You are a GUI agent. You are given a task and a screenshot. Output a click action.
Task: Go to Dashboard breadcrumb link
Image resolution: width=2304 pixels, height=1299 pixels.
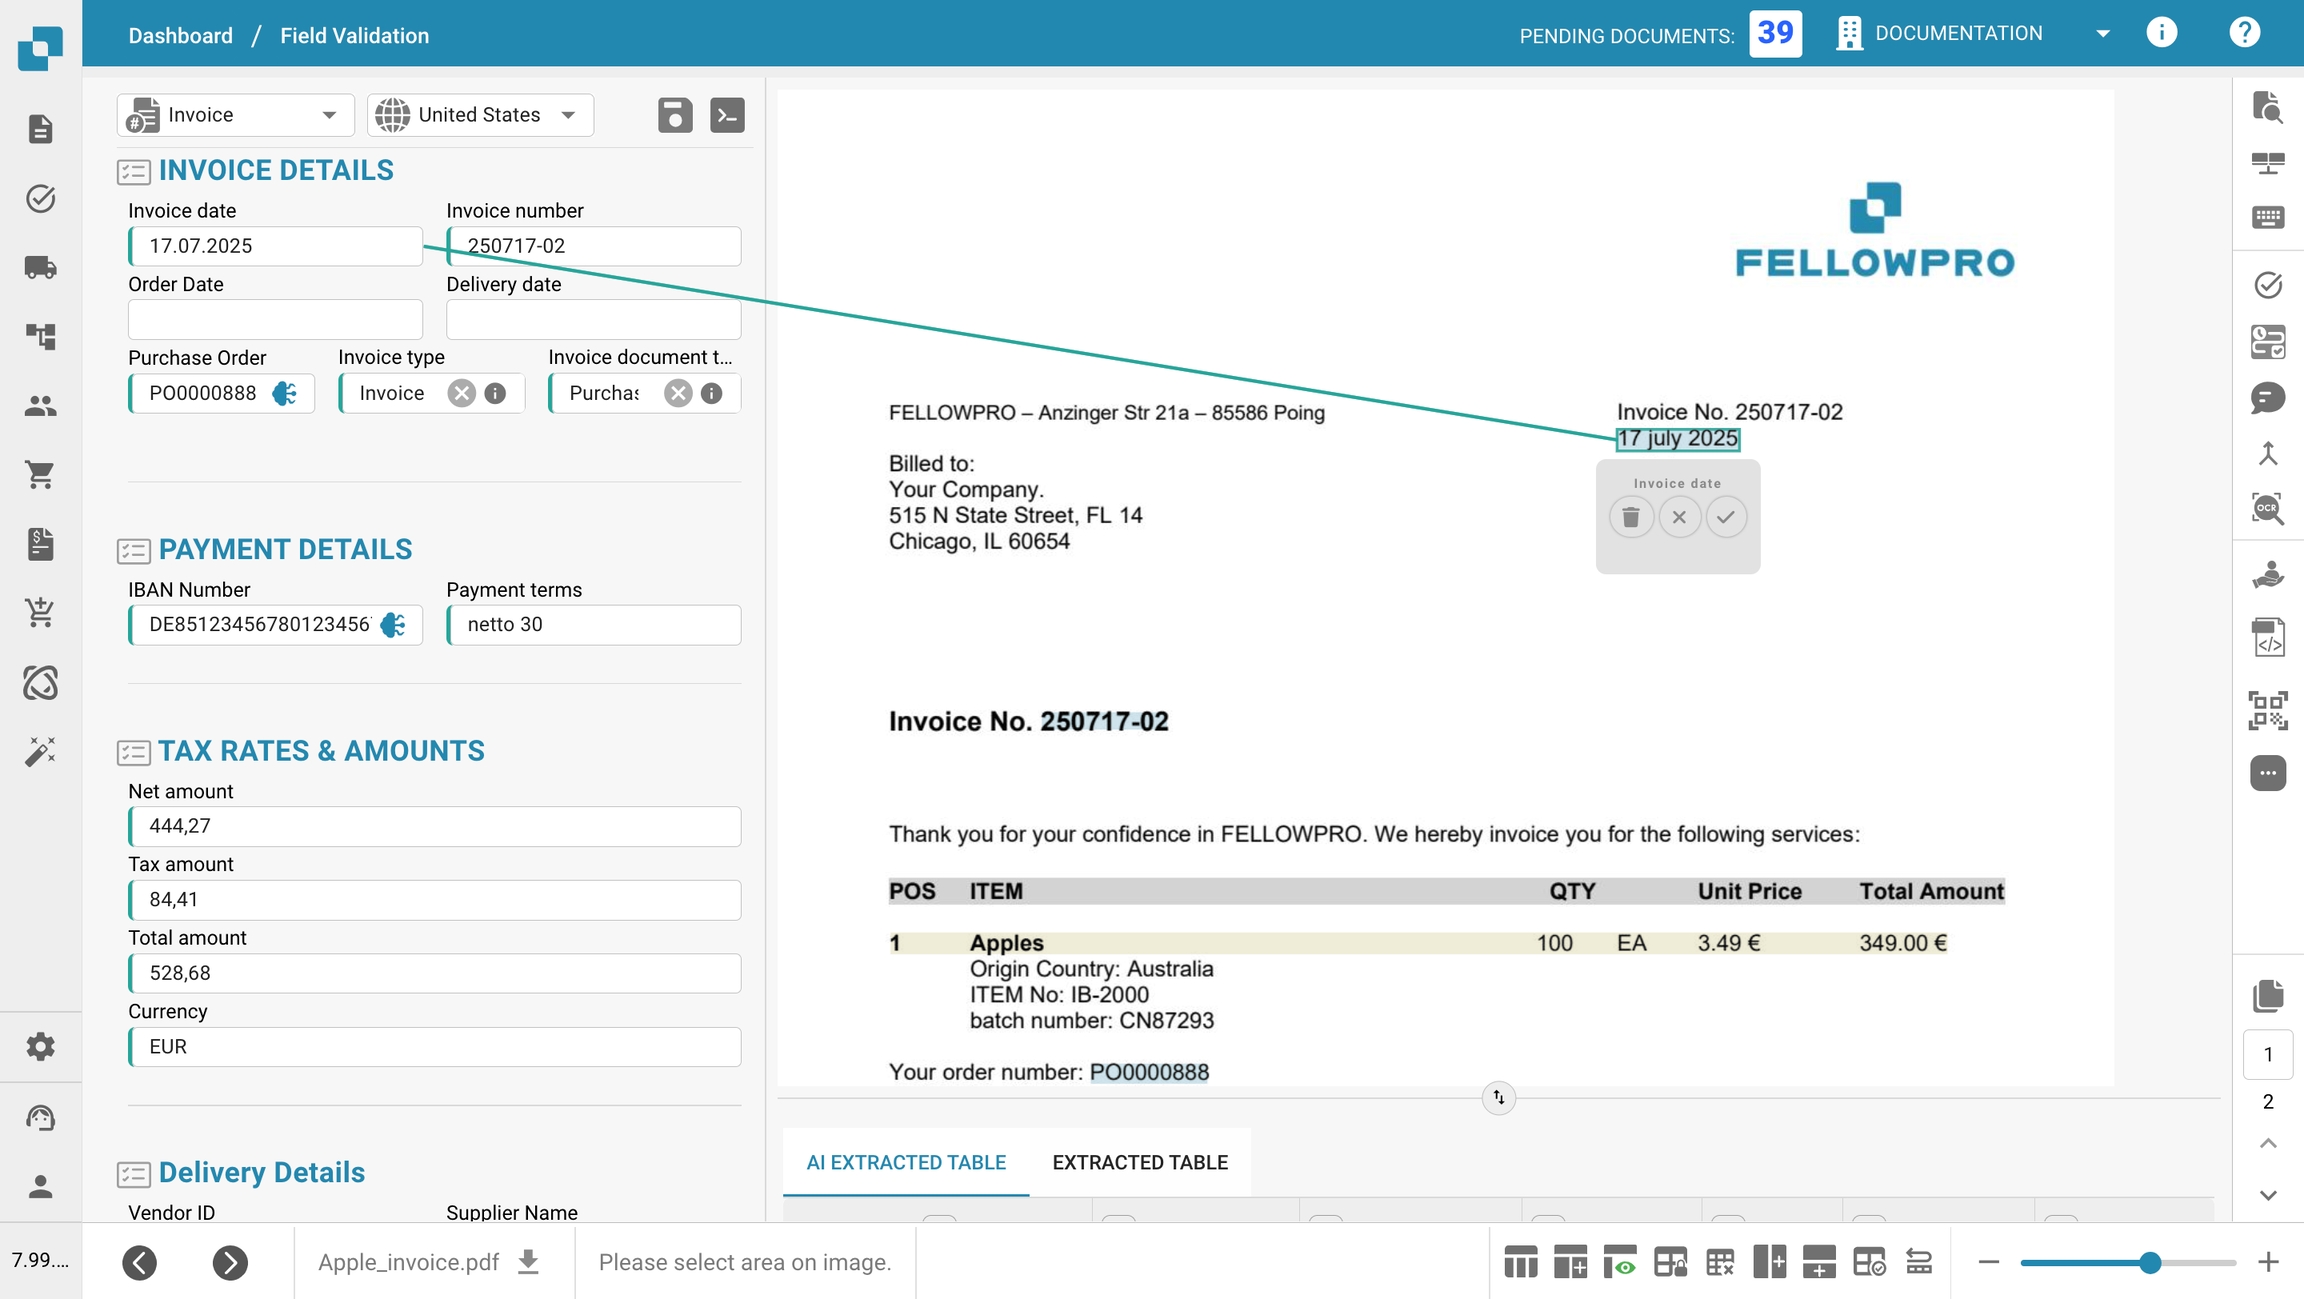tap(180, 36)
